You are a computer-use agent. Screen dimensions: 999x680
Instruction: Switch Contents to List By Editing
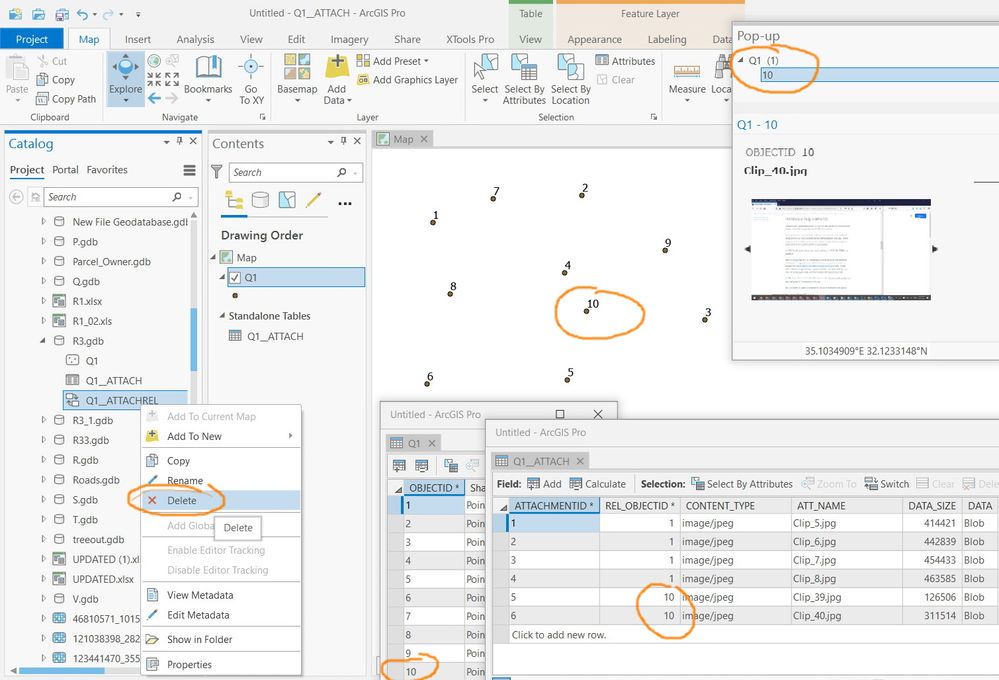[x=313, y=201]
